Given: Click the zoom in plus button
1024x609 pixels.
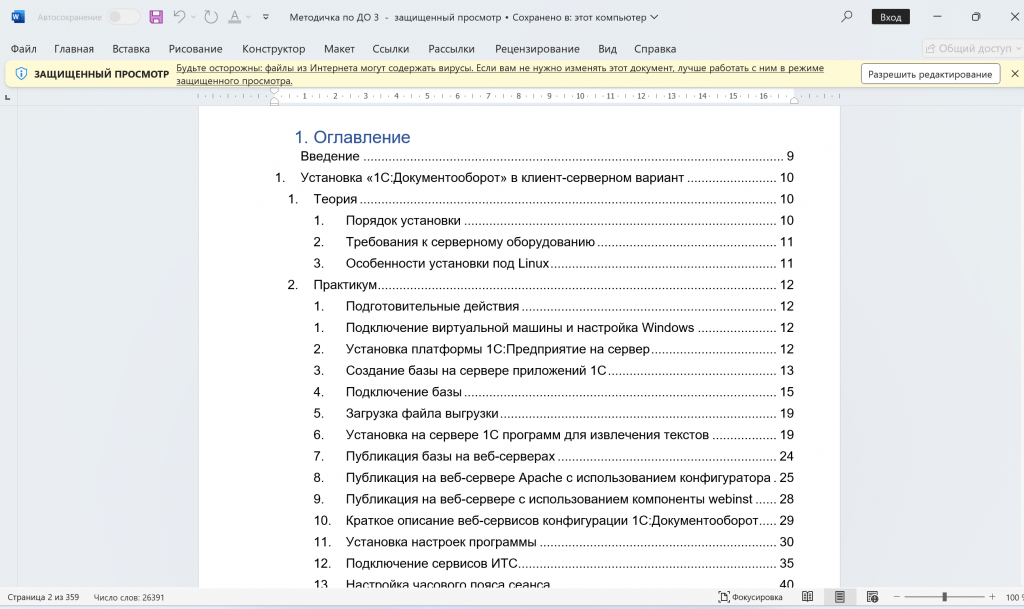Looking at the screenshot, I should pyautogui.click(x=992, y=597).
